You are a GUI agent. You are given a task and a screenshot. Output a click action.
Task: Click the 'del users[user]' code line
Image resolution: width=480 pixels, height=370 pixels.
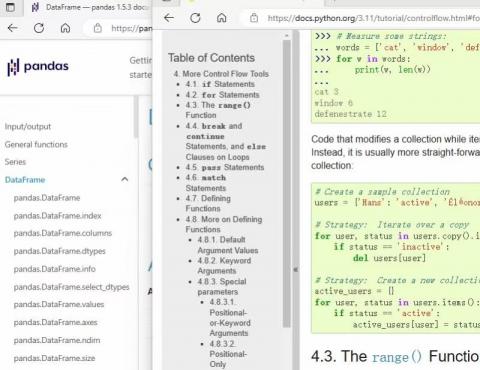tap(389, 258)
